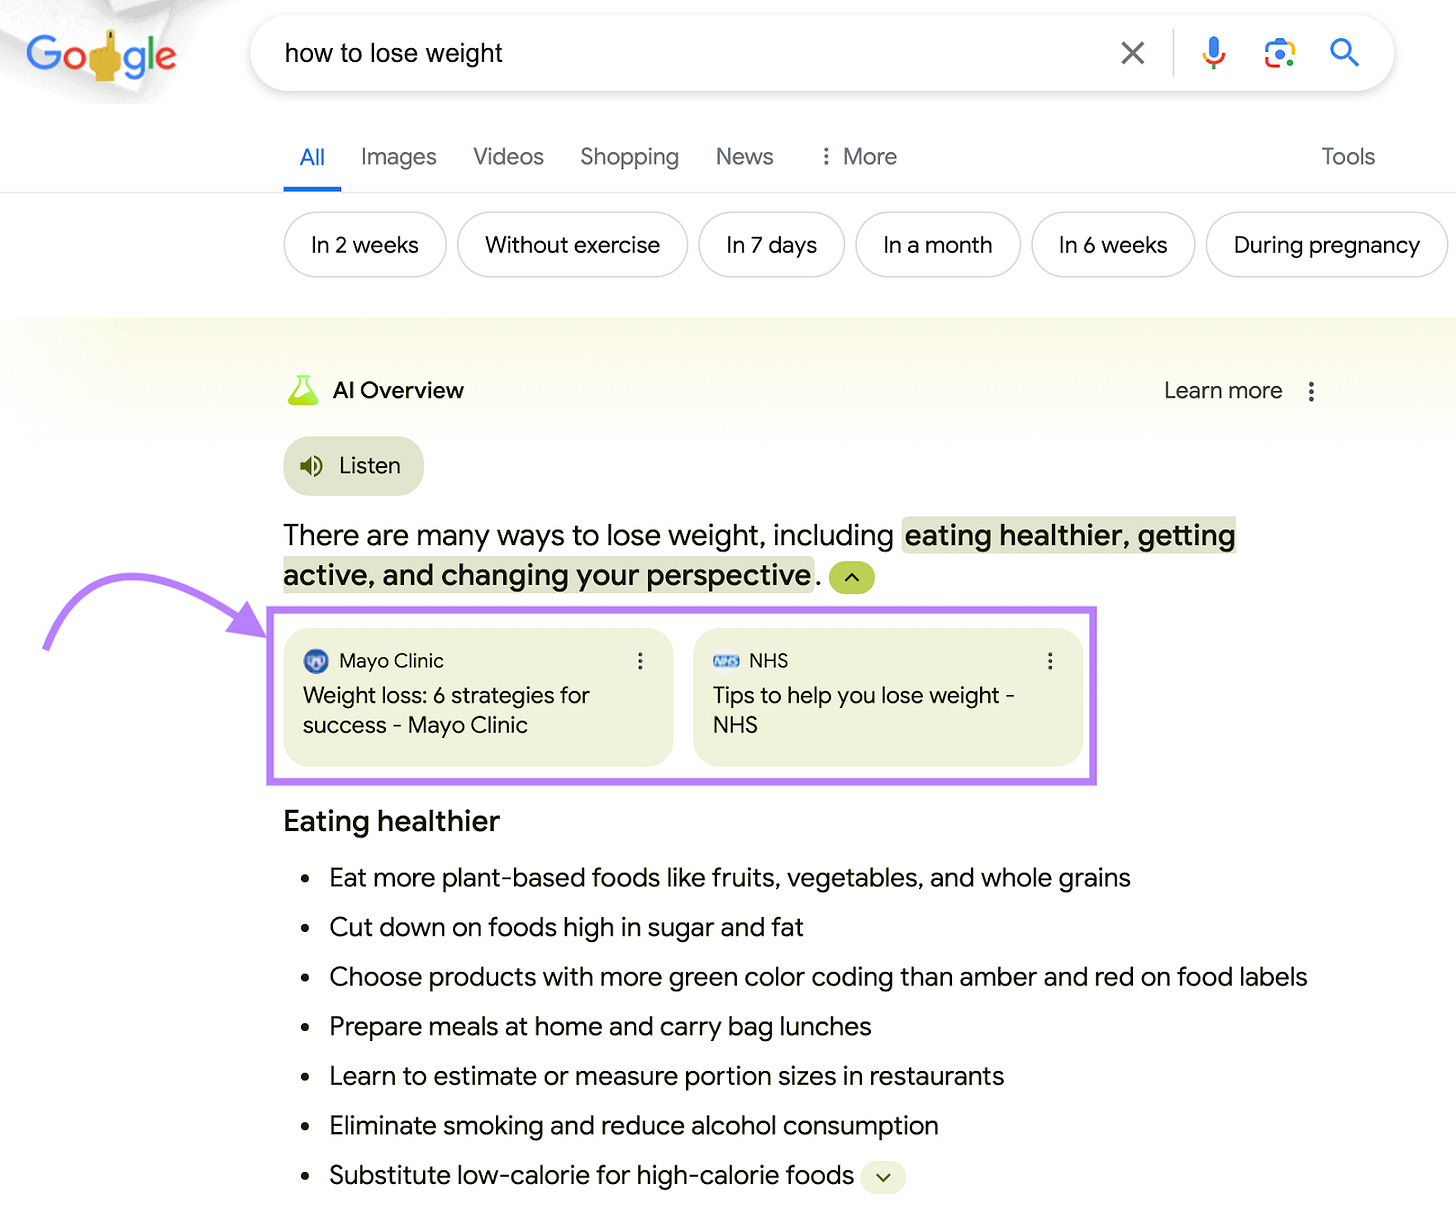Open the NHS source card

click(888, 697)
